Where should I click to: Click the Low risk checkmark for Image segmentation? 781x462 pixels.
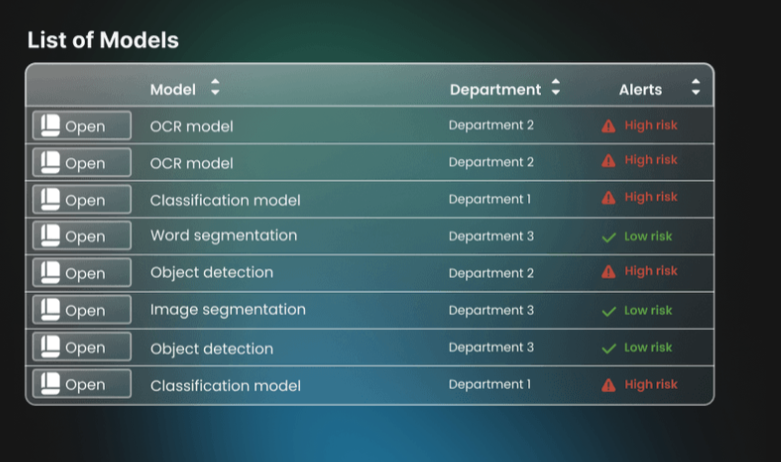[608, 311]
